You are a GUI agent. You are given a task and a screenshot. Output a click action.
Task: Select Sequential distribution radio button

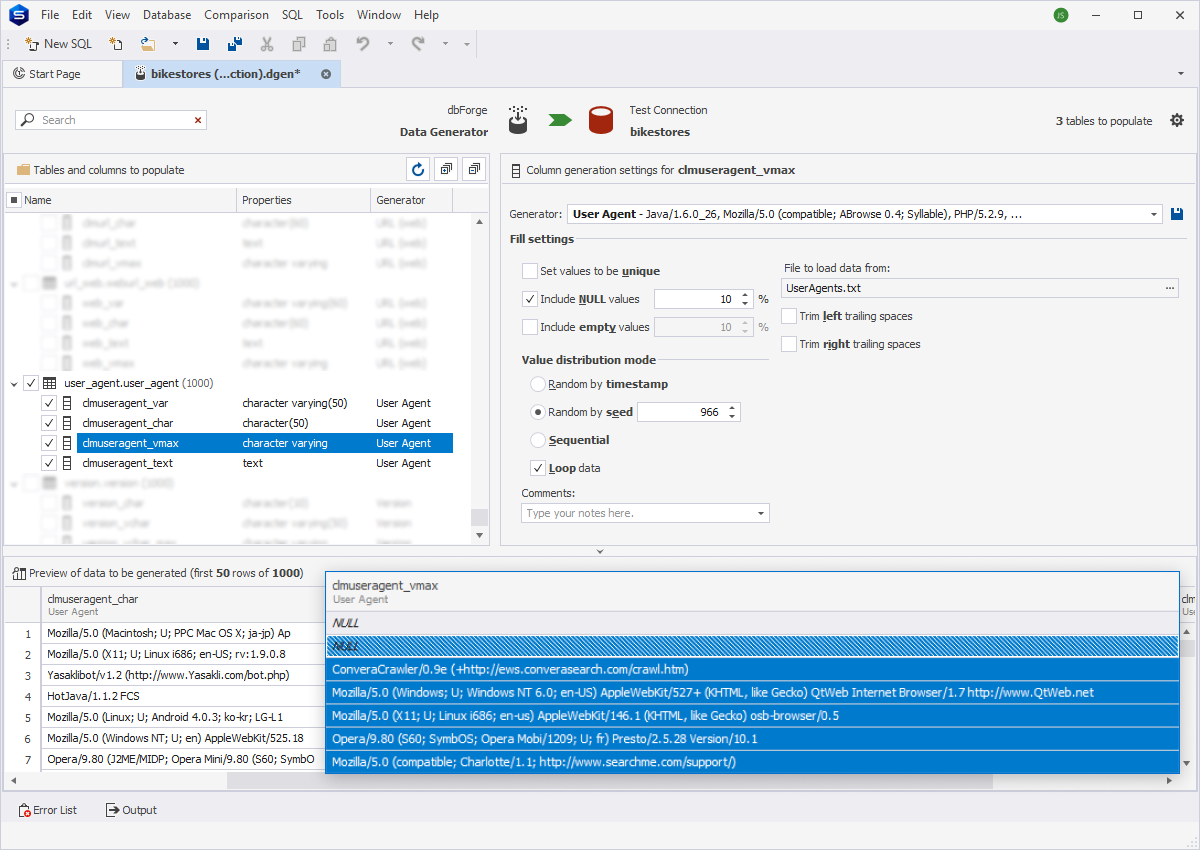(538, 440)
